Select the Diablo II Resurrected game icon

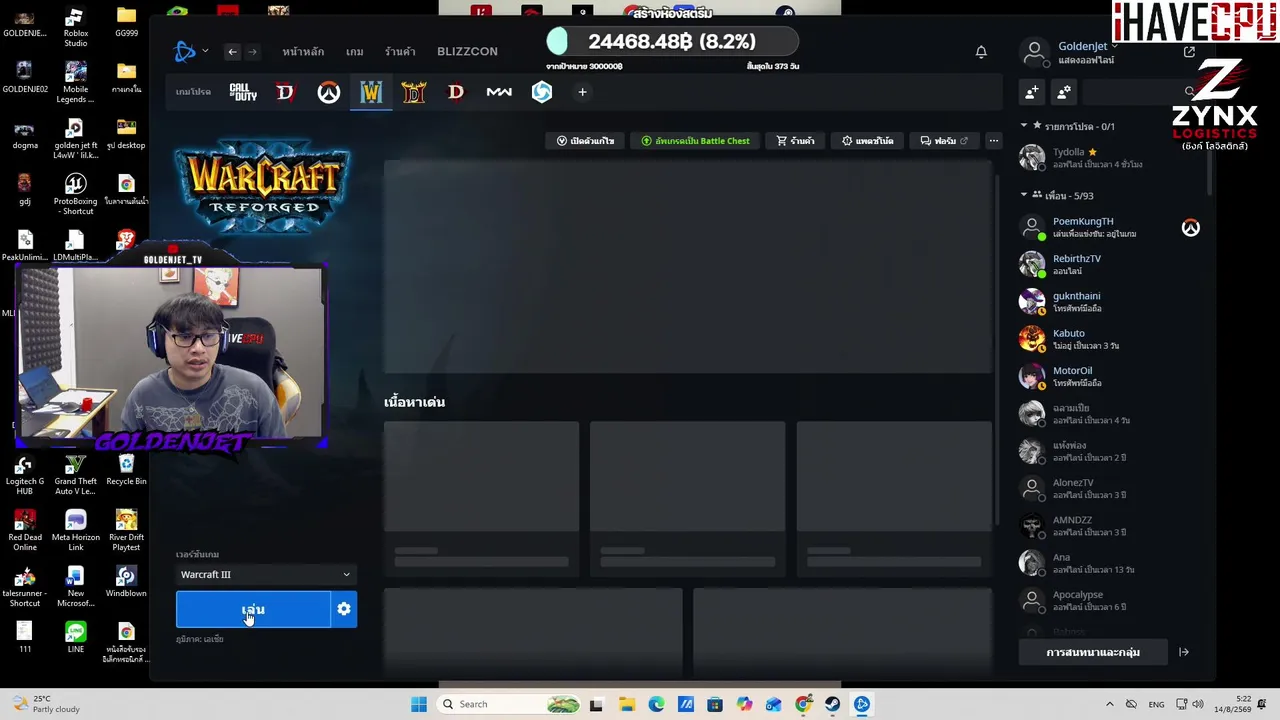tap(413, 92)
